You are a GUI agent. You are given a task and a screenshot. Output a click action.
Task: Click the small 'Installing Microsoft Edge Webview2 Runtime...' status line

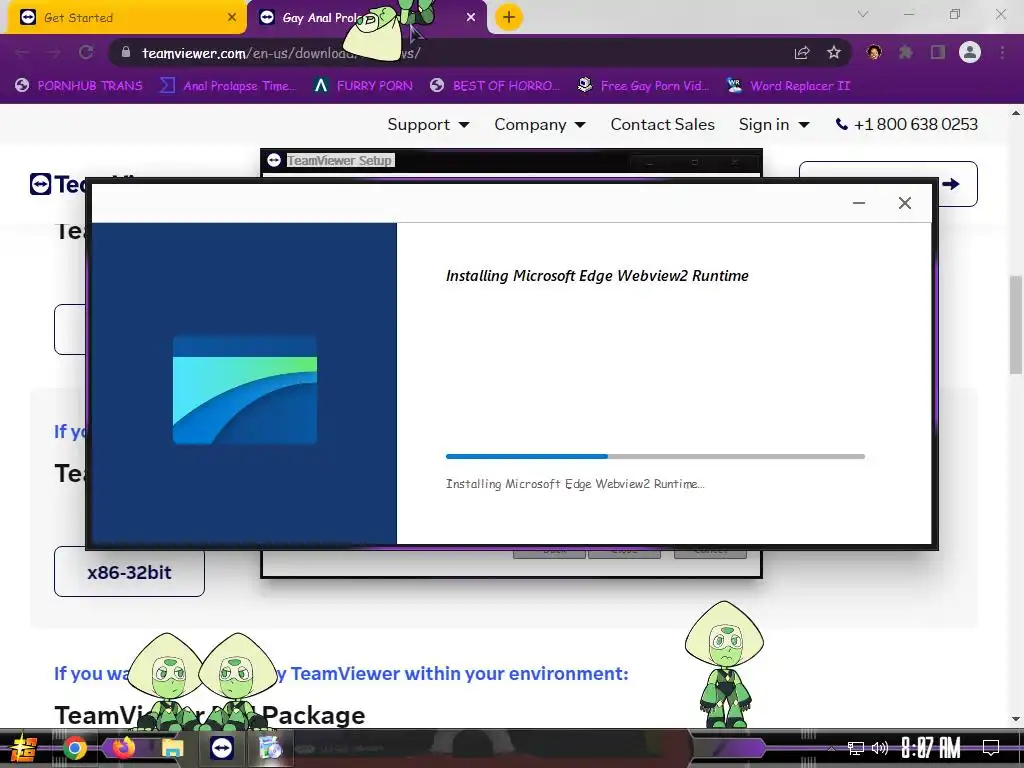click(575, 484)
